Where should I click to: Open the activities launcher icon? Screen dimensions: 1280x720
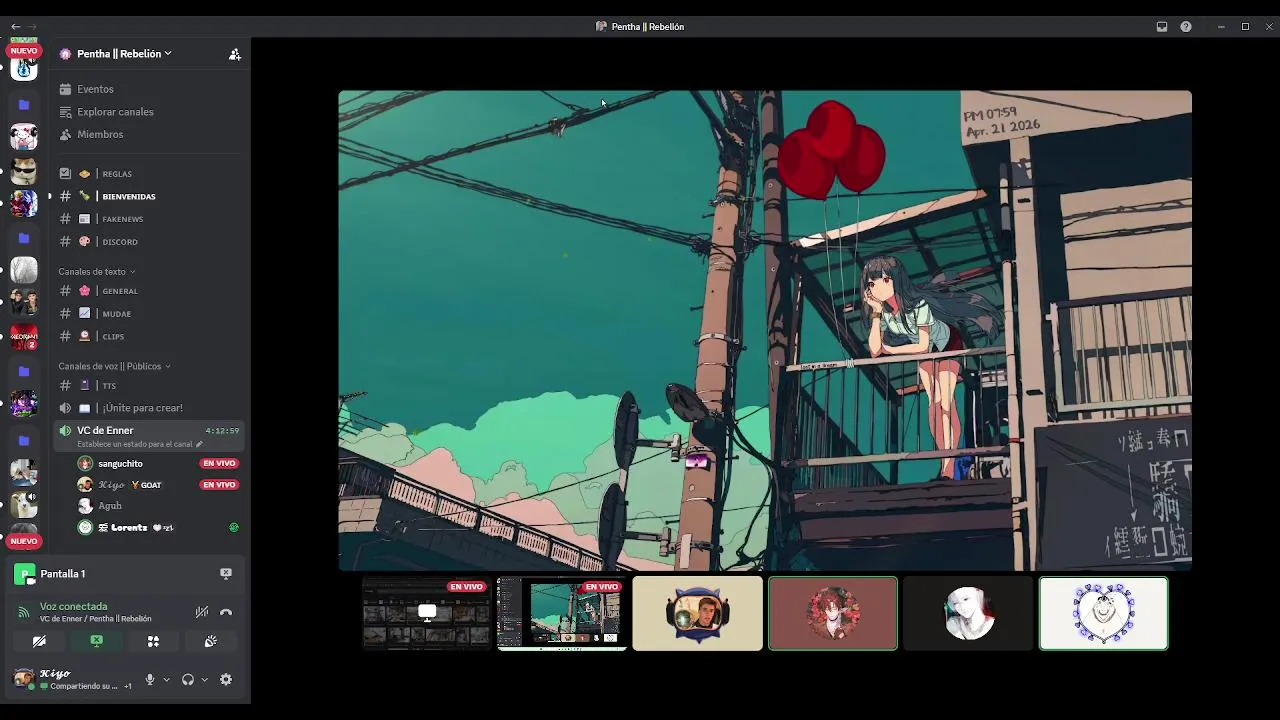pyautogui.click(x=153, y=641)
